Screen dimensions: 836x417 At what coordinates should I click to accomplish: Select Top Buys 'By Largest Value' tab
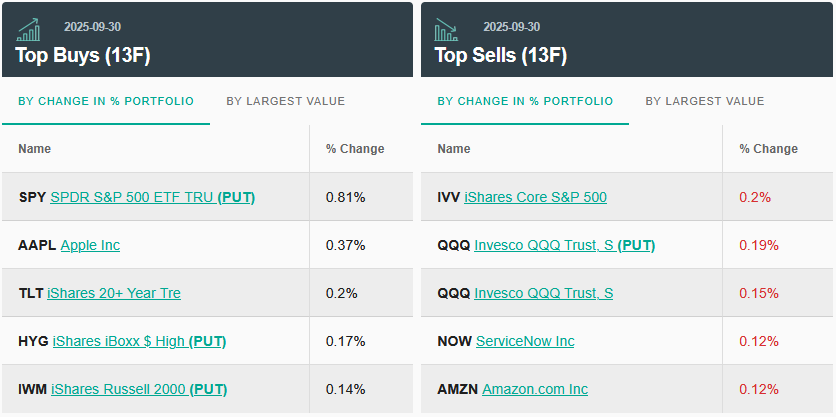point(285,101)
